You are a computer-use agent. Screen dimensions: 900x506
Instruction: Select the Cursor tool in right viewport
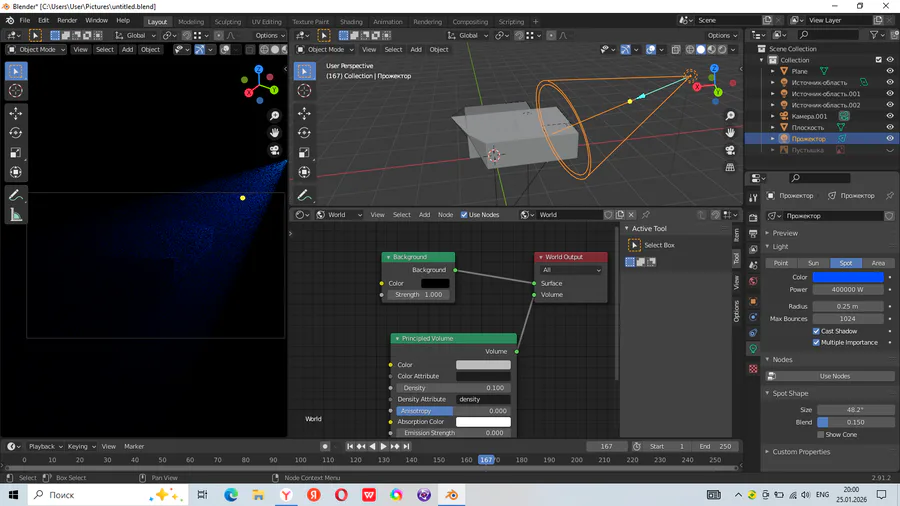point(304,91)
